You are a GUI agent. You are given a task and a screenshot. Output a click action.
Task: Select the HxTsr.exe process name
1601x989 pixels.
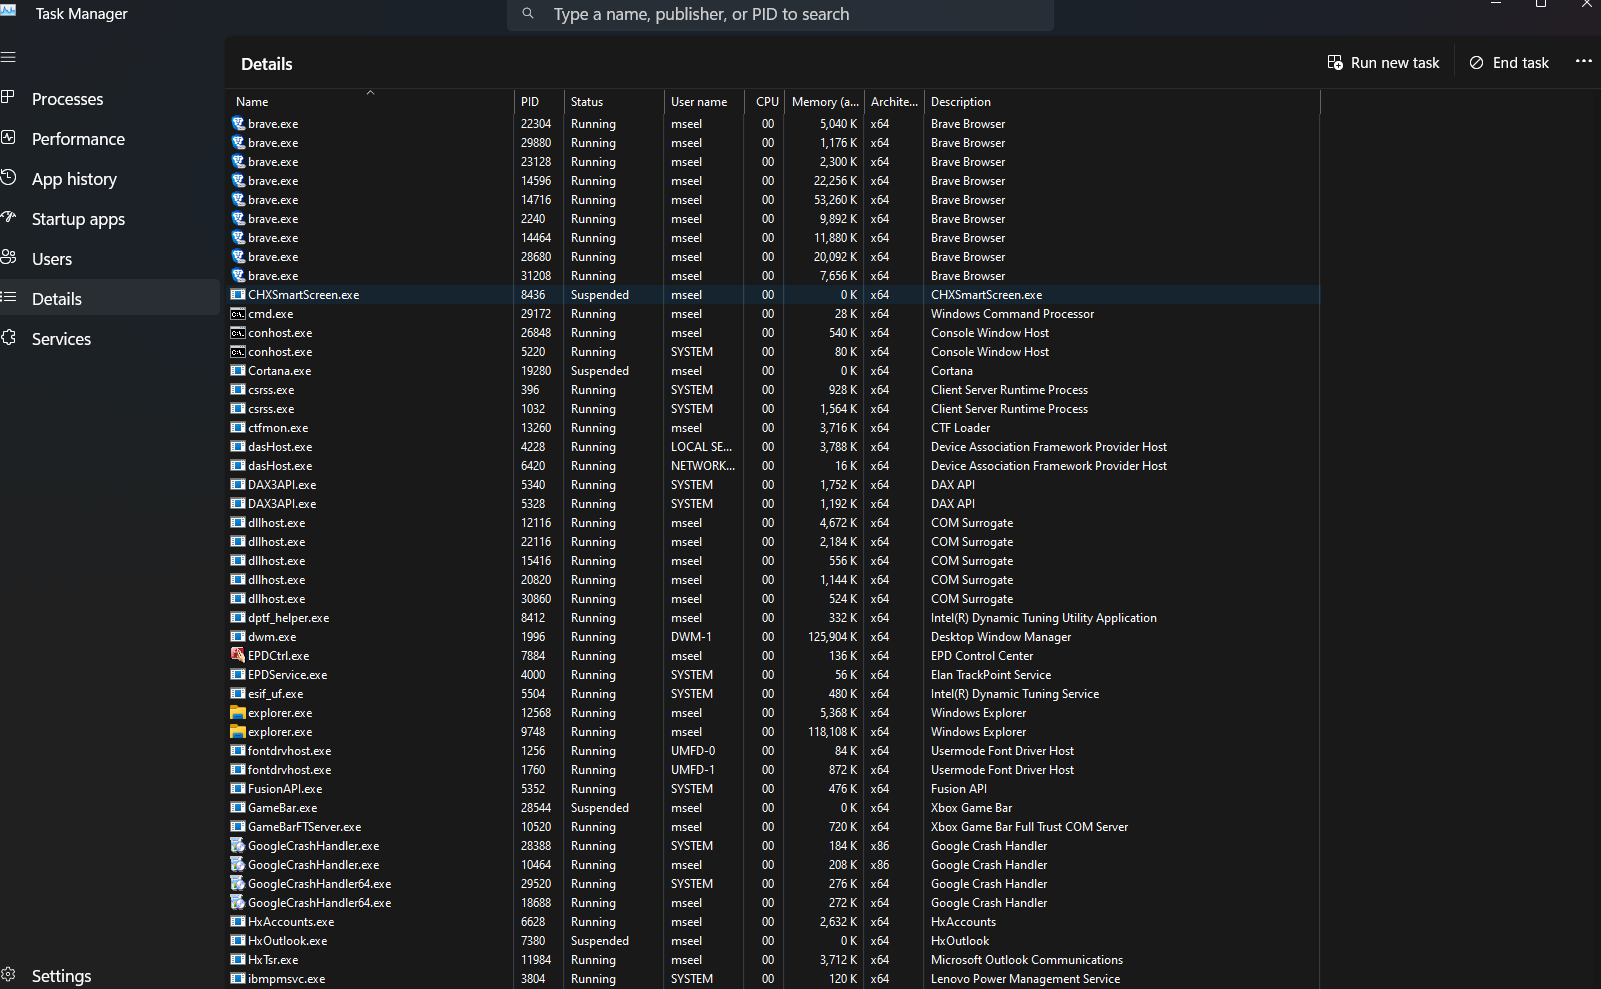pos(273,960)
